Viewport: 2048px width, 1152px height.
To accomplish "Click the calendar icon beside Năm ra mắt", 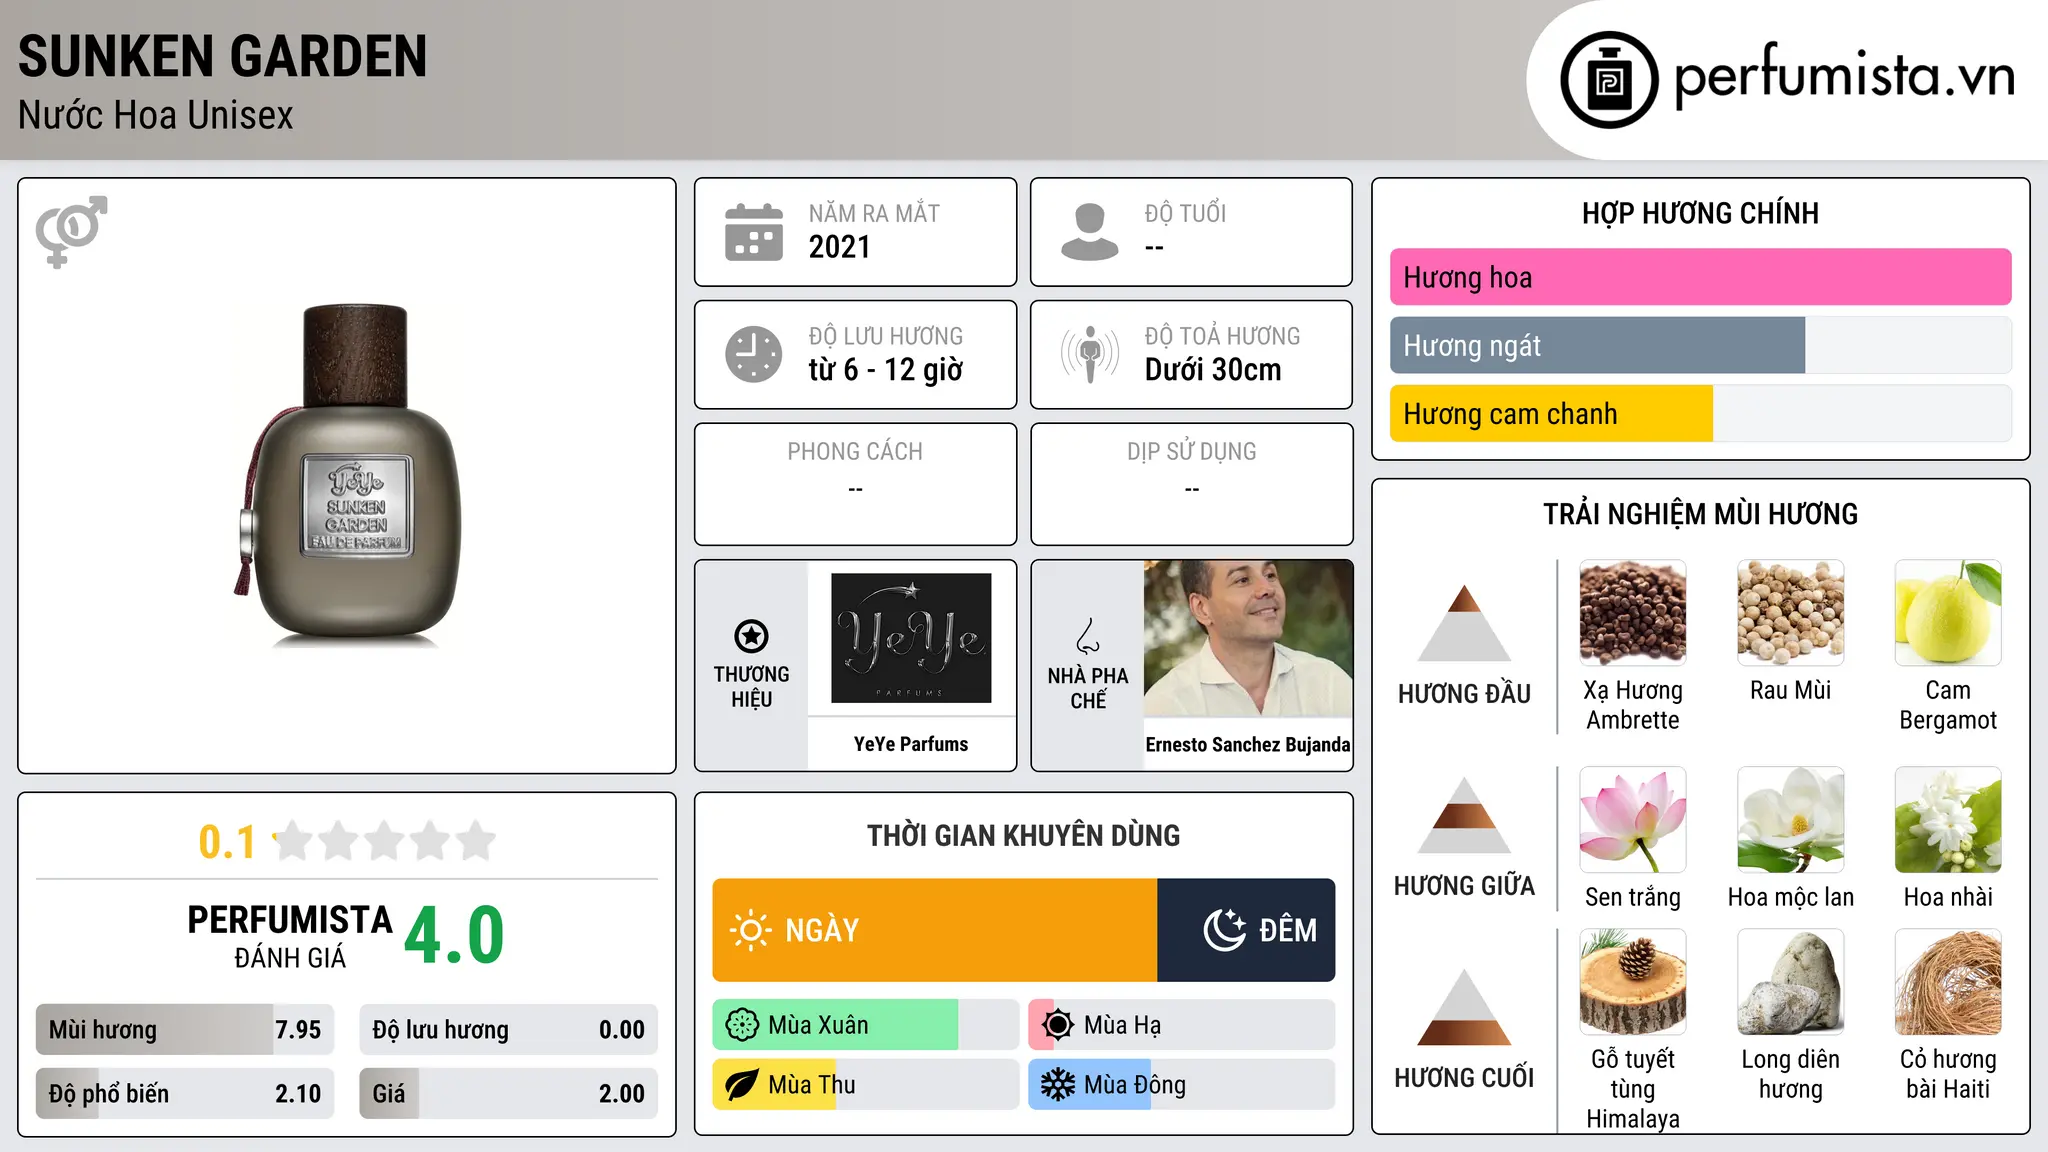I will coord(754,232).
